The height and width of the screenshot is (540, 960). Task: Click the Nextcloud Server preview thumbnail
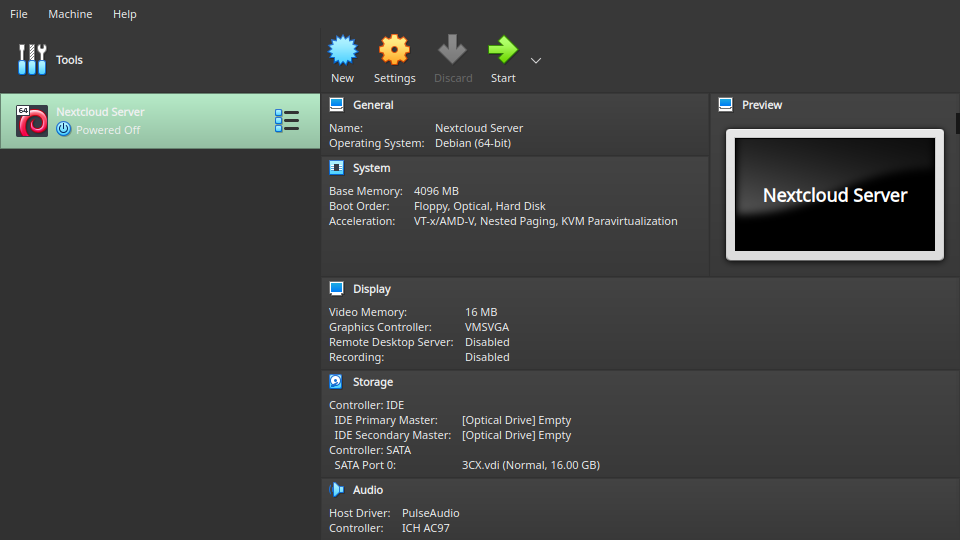pos(834,195)
